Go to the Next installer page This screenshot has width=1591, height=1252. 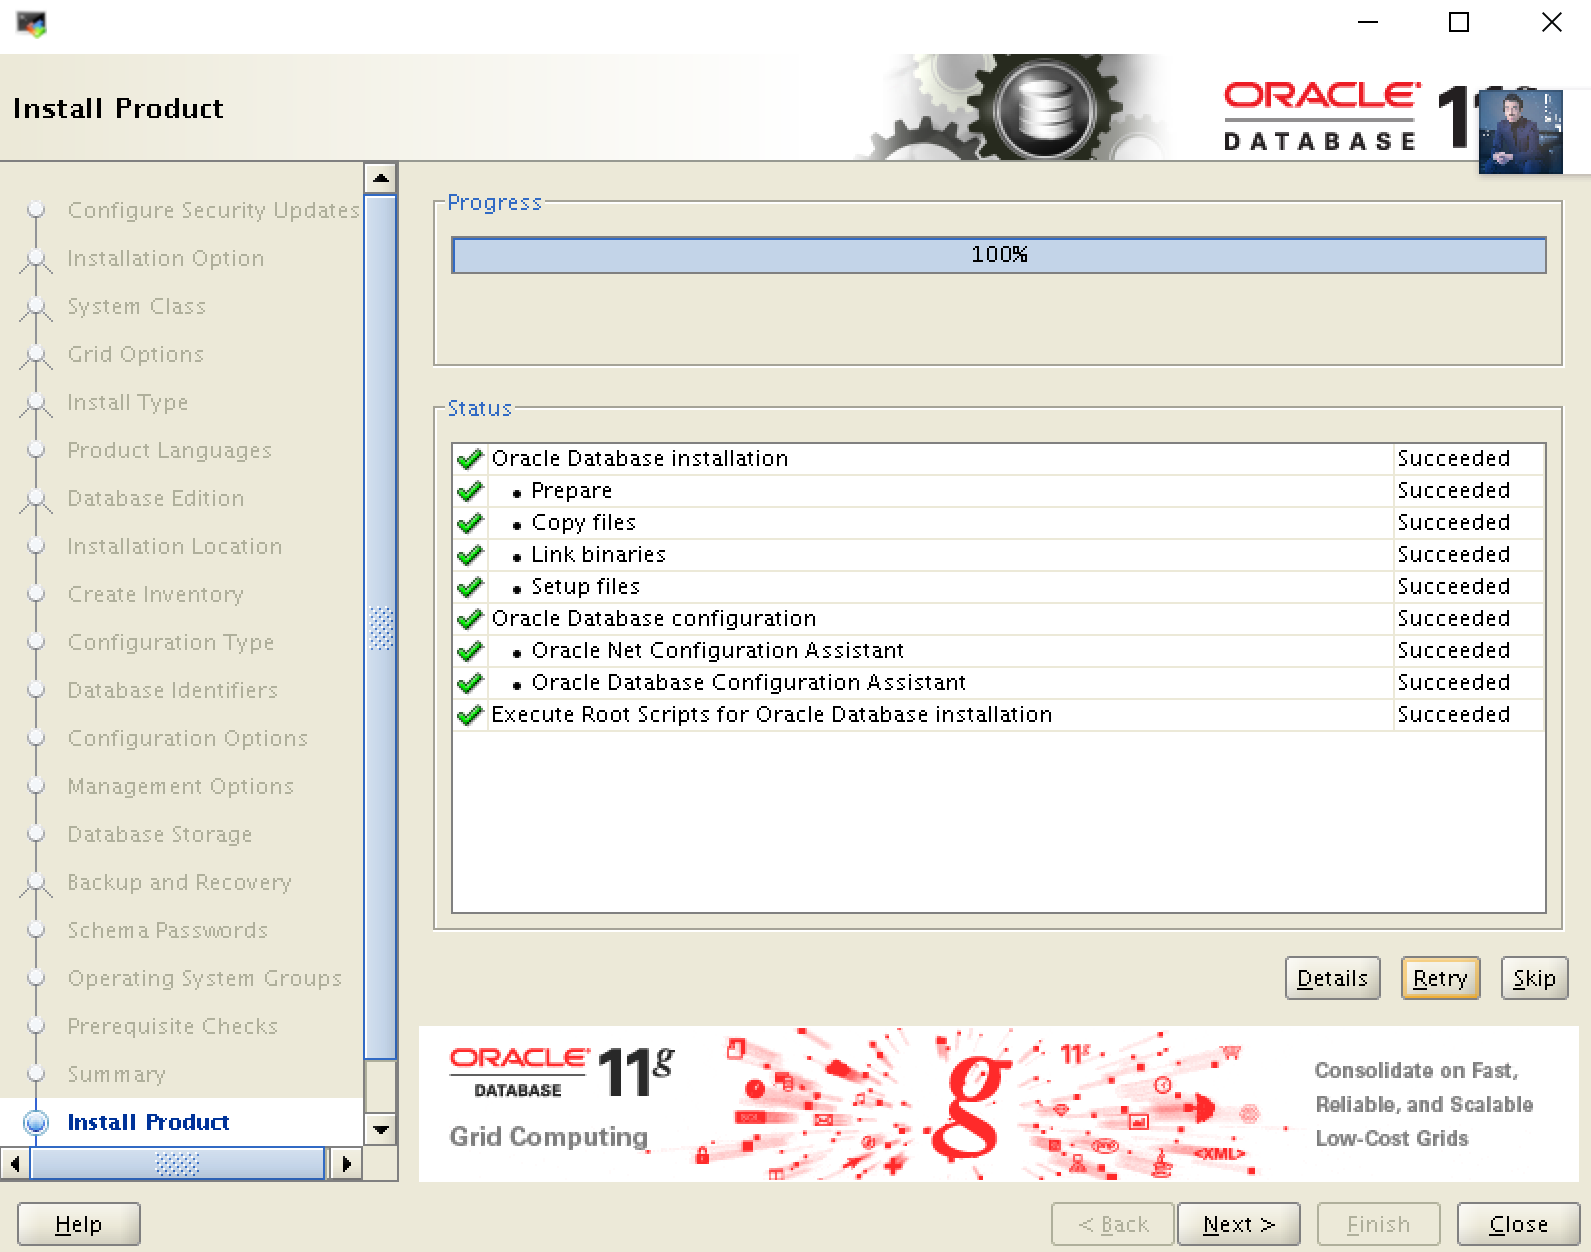pos(1238,1224)
